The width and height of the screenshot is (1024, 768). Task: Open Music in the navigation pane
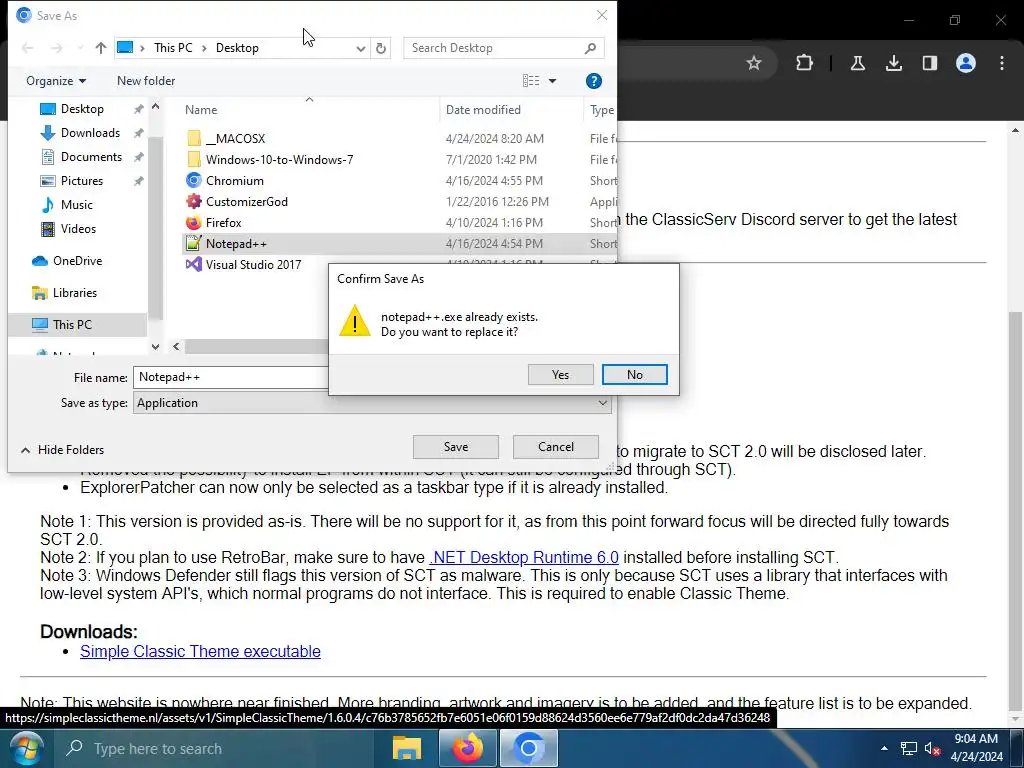(76, 205)
